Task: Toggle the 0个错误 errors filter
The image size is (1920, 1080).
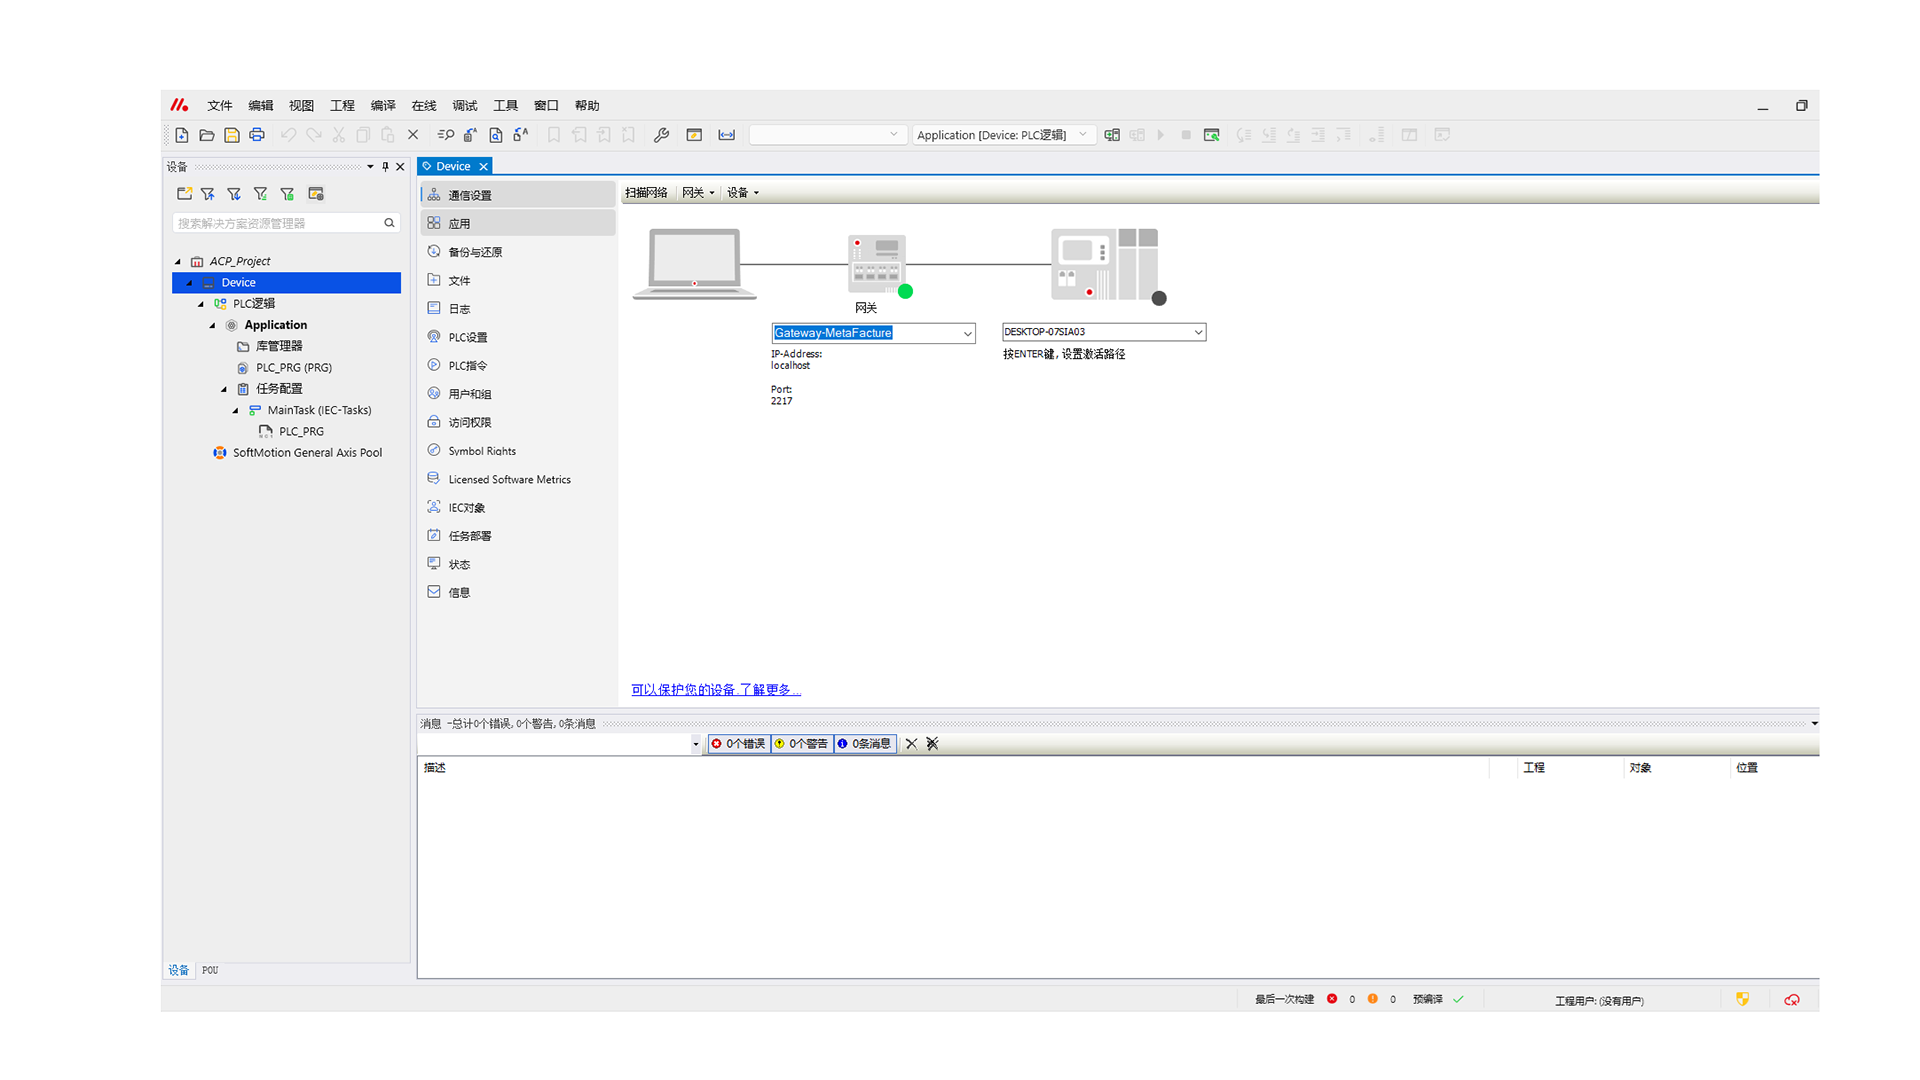Action: pos(739,744)
